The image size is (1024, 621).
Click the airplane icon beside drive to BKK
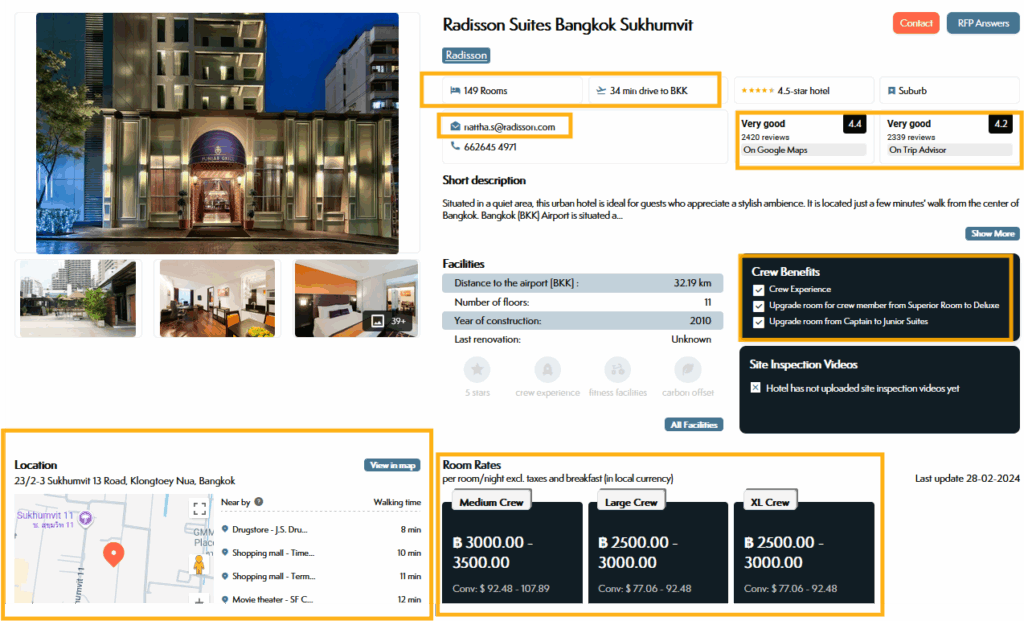tap(601, 91)
